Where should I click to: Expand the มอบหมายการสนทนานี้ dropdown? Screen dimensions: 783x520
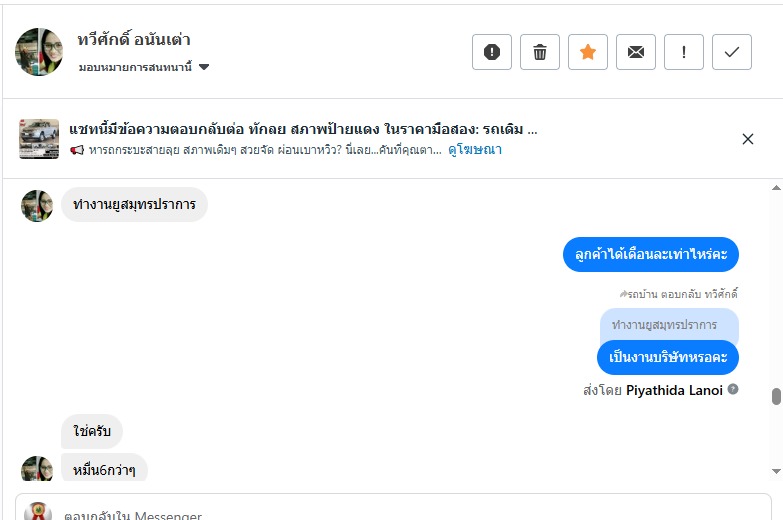click(204, 68)
